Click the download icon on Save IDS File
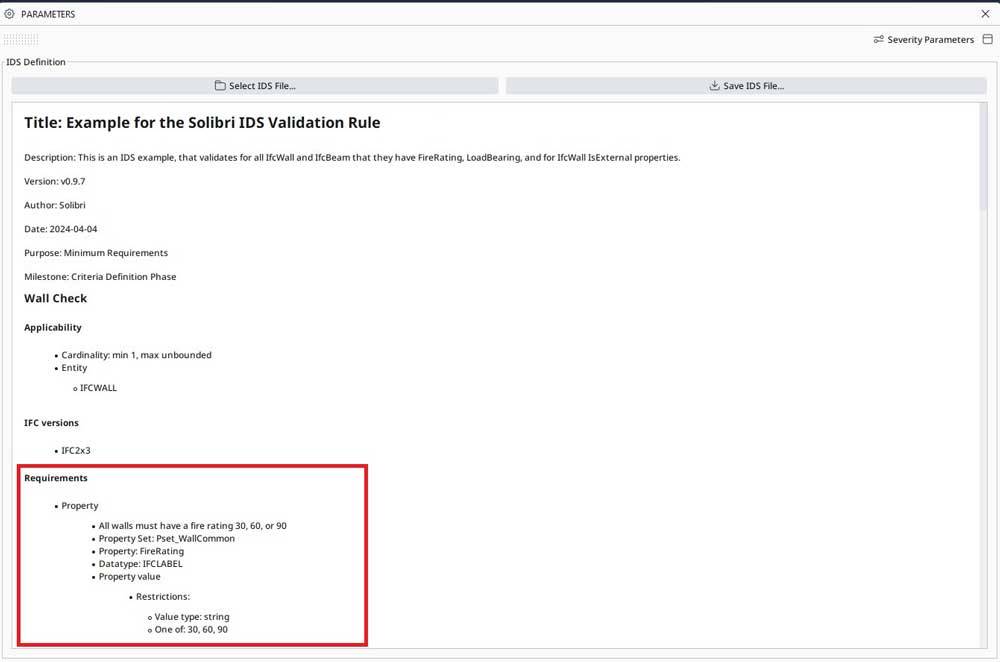The height and width of the screenshot is (662, 1000). (x=714, y=85)
